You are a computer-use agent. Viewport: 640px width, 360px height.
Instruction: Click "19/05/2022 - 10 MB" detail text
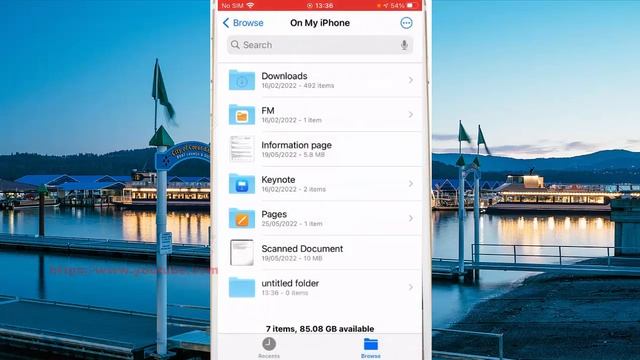pyautogui.click(x=292, y=258)
